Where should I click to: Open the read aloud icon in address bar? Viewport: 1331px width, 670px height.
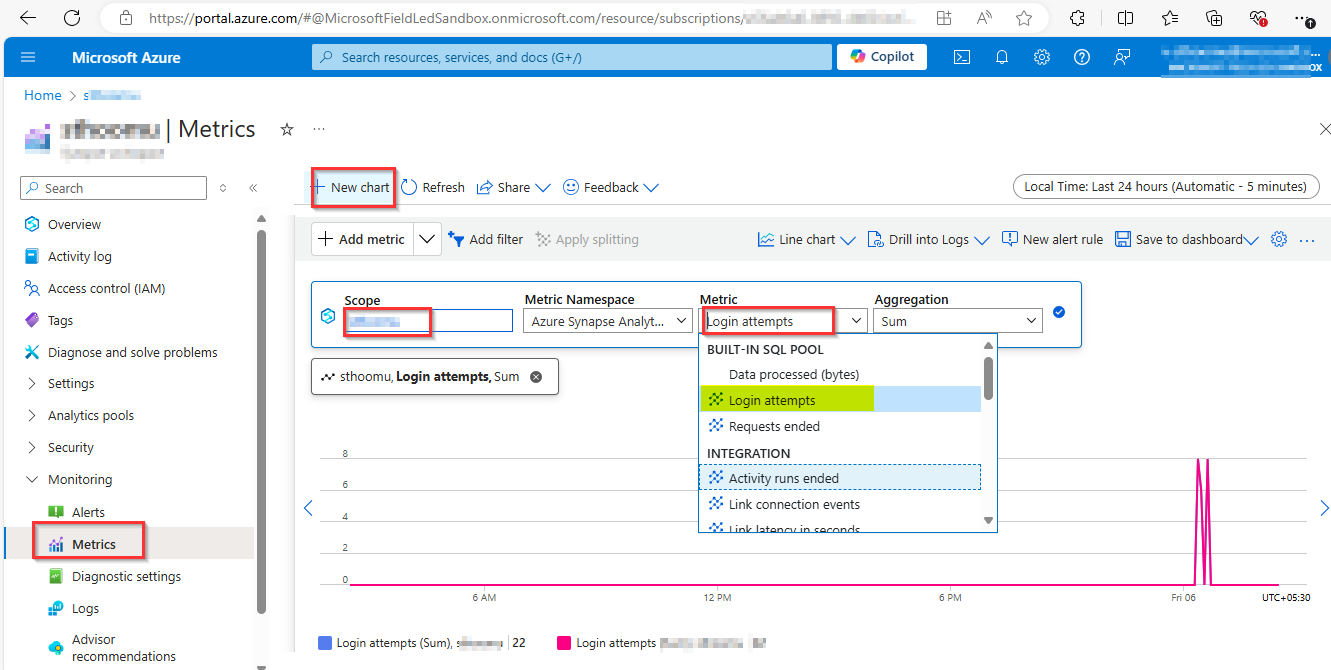pos(984,18)
